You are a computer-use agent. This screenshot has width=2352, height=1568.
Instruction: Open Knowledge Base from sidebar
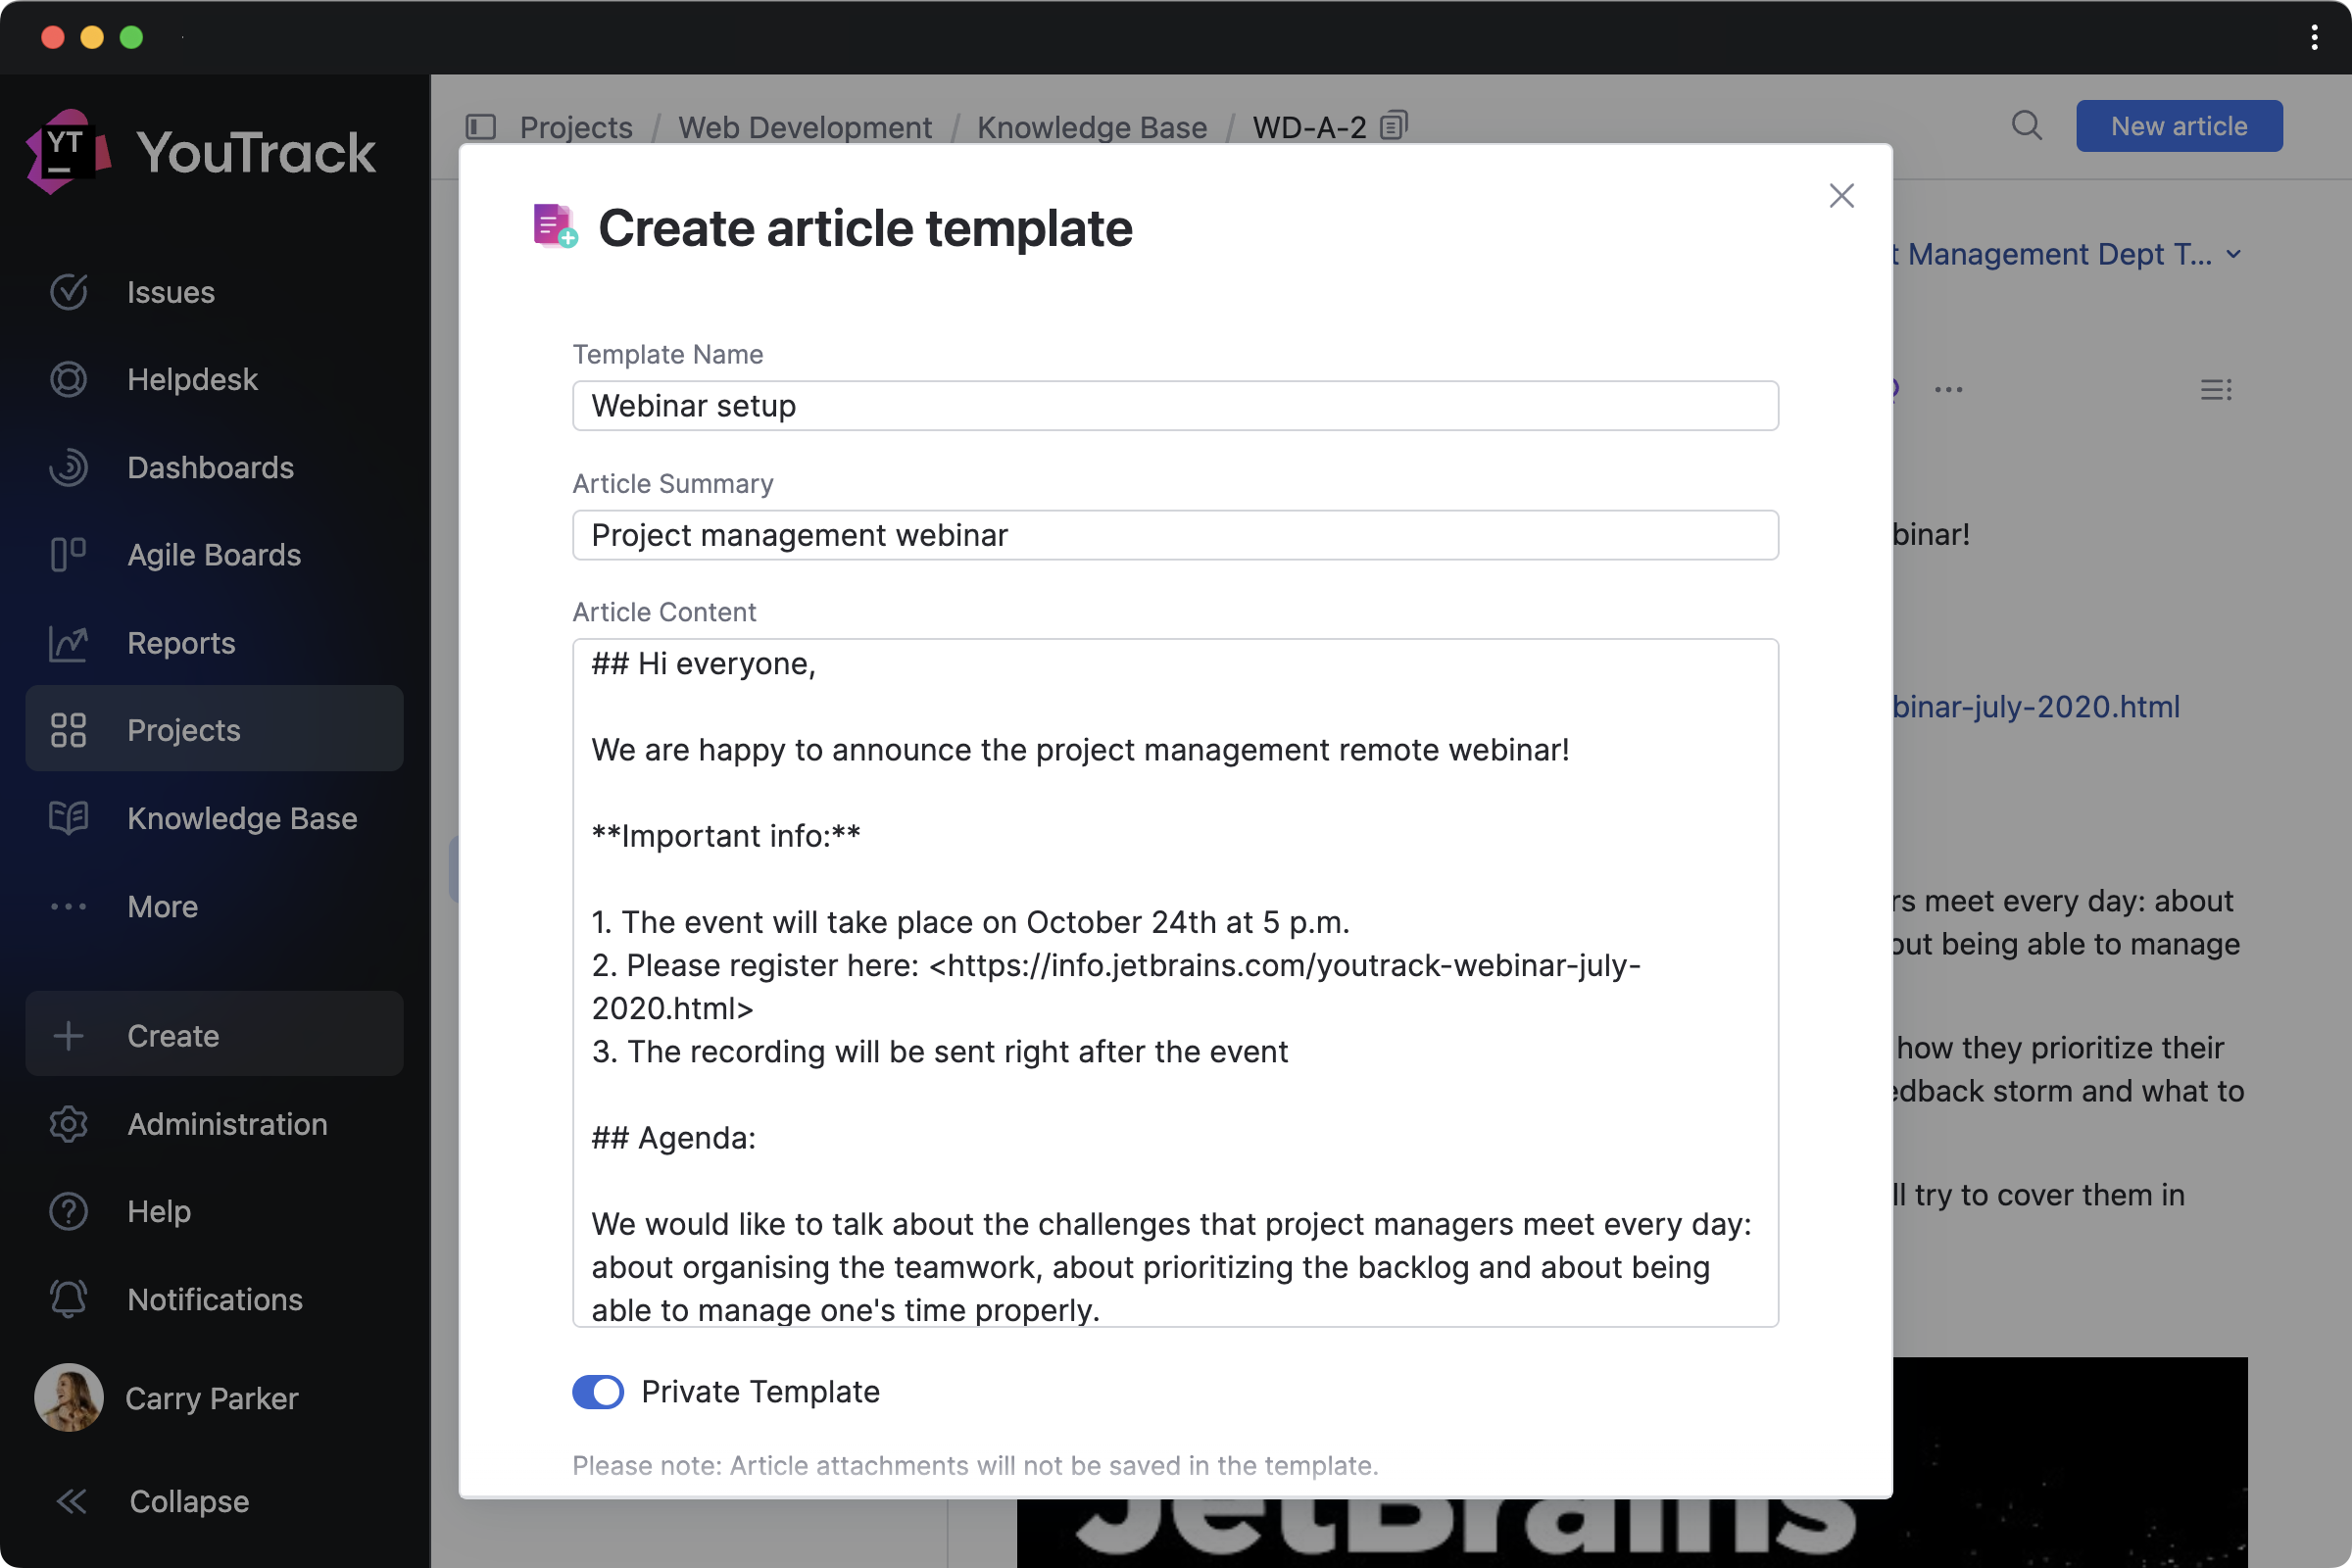point(241,818)
